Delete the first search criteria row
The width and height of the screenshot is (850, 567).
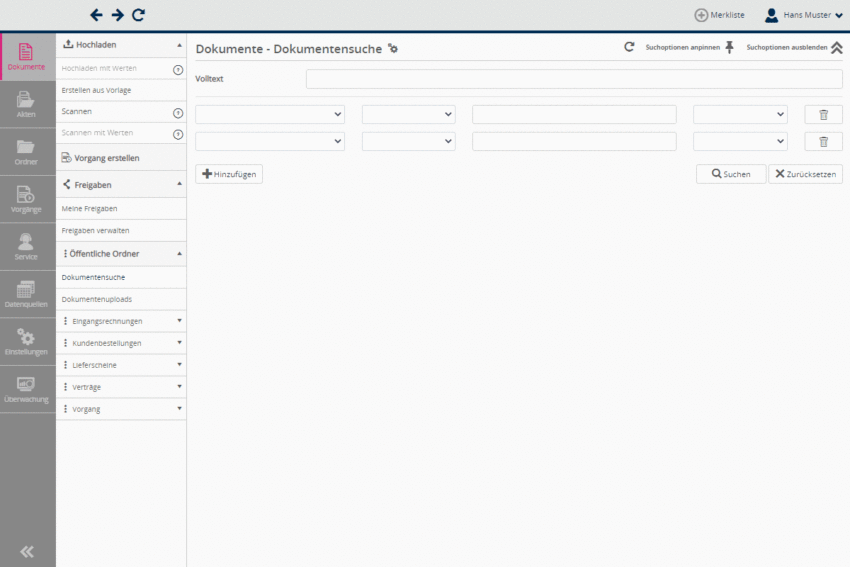click(823, 115)
